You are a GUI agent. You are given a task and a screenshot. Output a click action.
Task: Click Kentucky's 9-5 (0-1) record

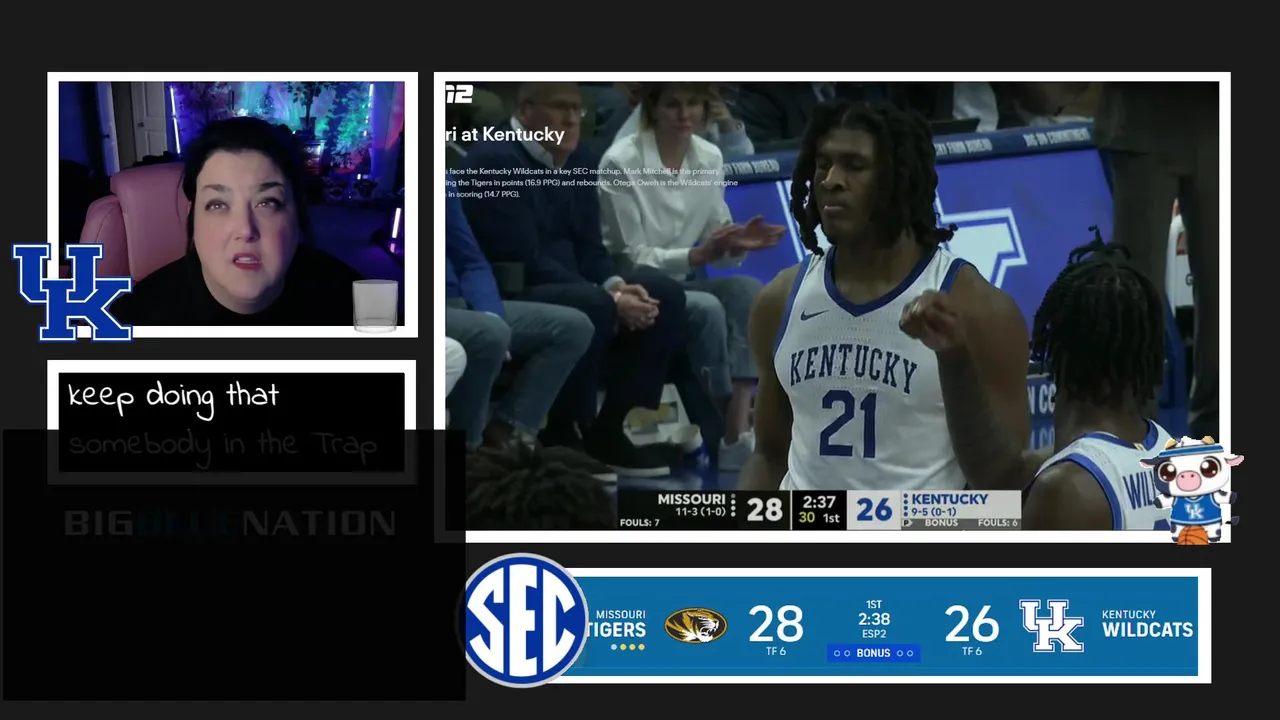point(936,511)
